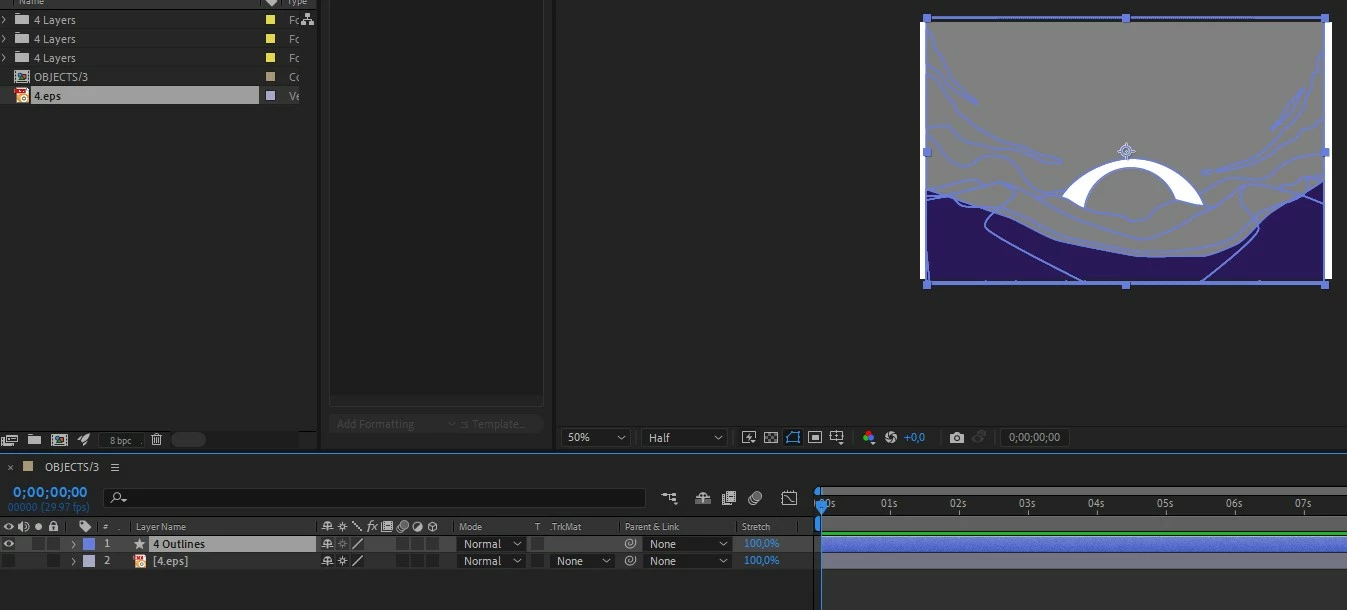Click the timeline layer search field
The height and width of the screenshot is (610, 1347).
pos(375,497)
